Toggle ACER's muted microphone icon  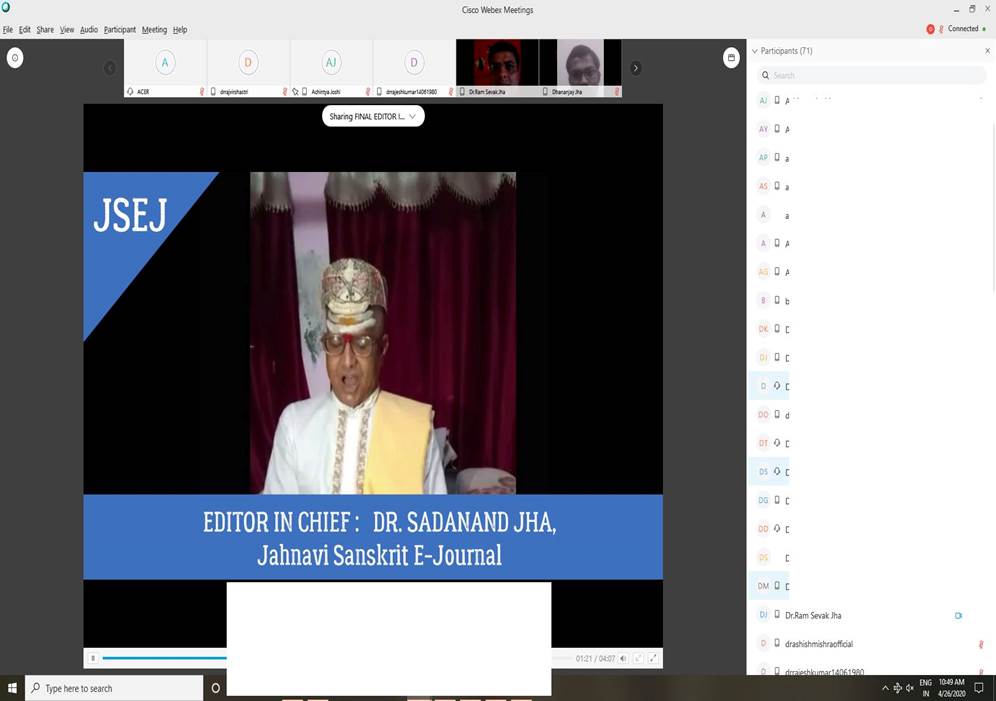202,91
